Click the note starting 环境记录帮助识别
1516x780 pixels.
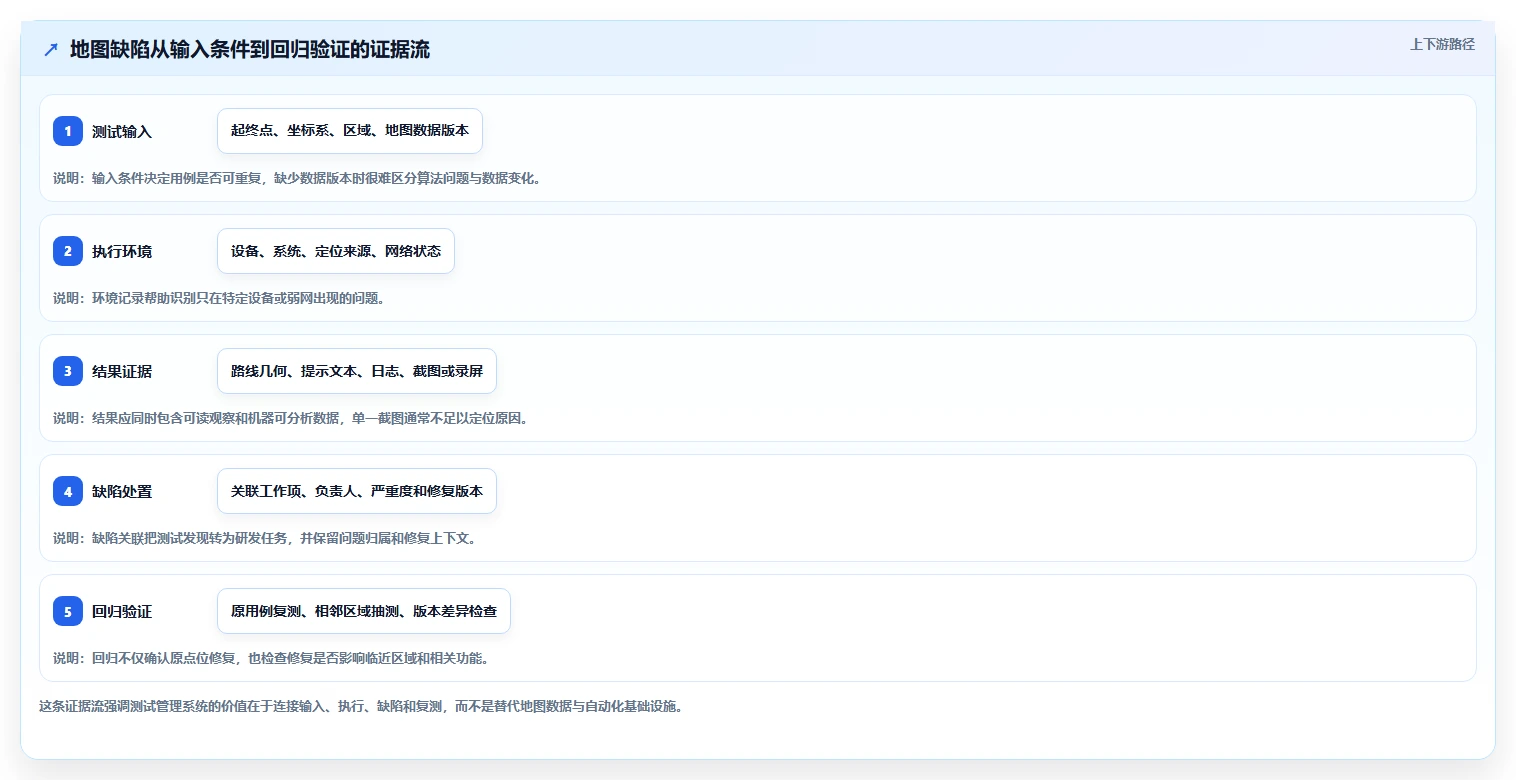[219, 298]
